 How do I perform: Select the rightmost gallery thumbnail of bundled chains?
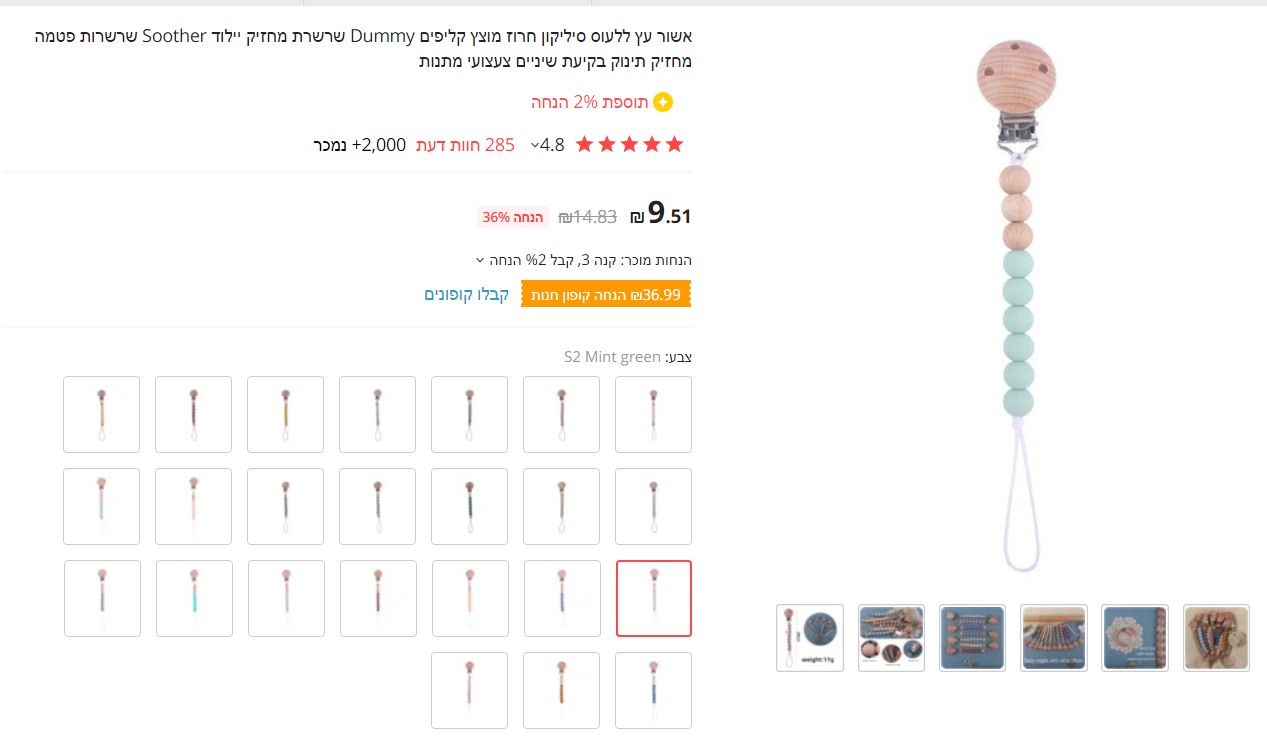click(1216, 638)
